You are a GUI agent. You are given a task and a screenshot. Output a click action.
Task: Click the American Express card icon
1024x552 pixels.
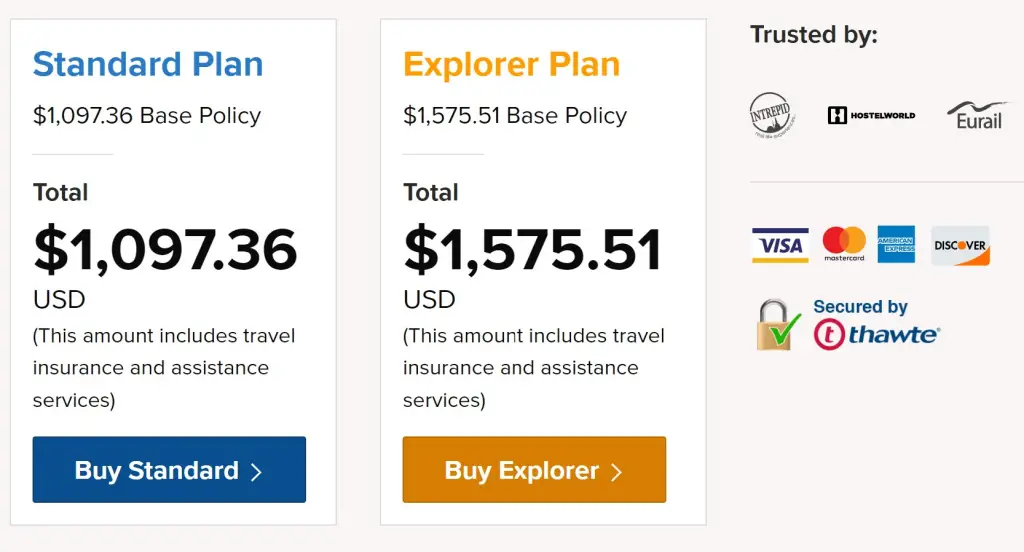(x=896, y=244)
